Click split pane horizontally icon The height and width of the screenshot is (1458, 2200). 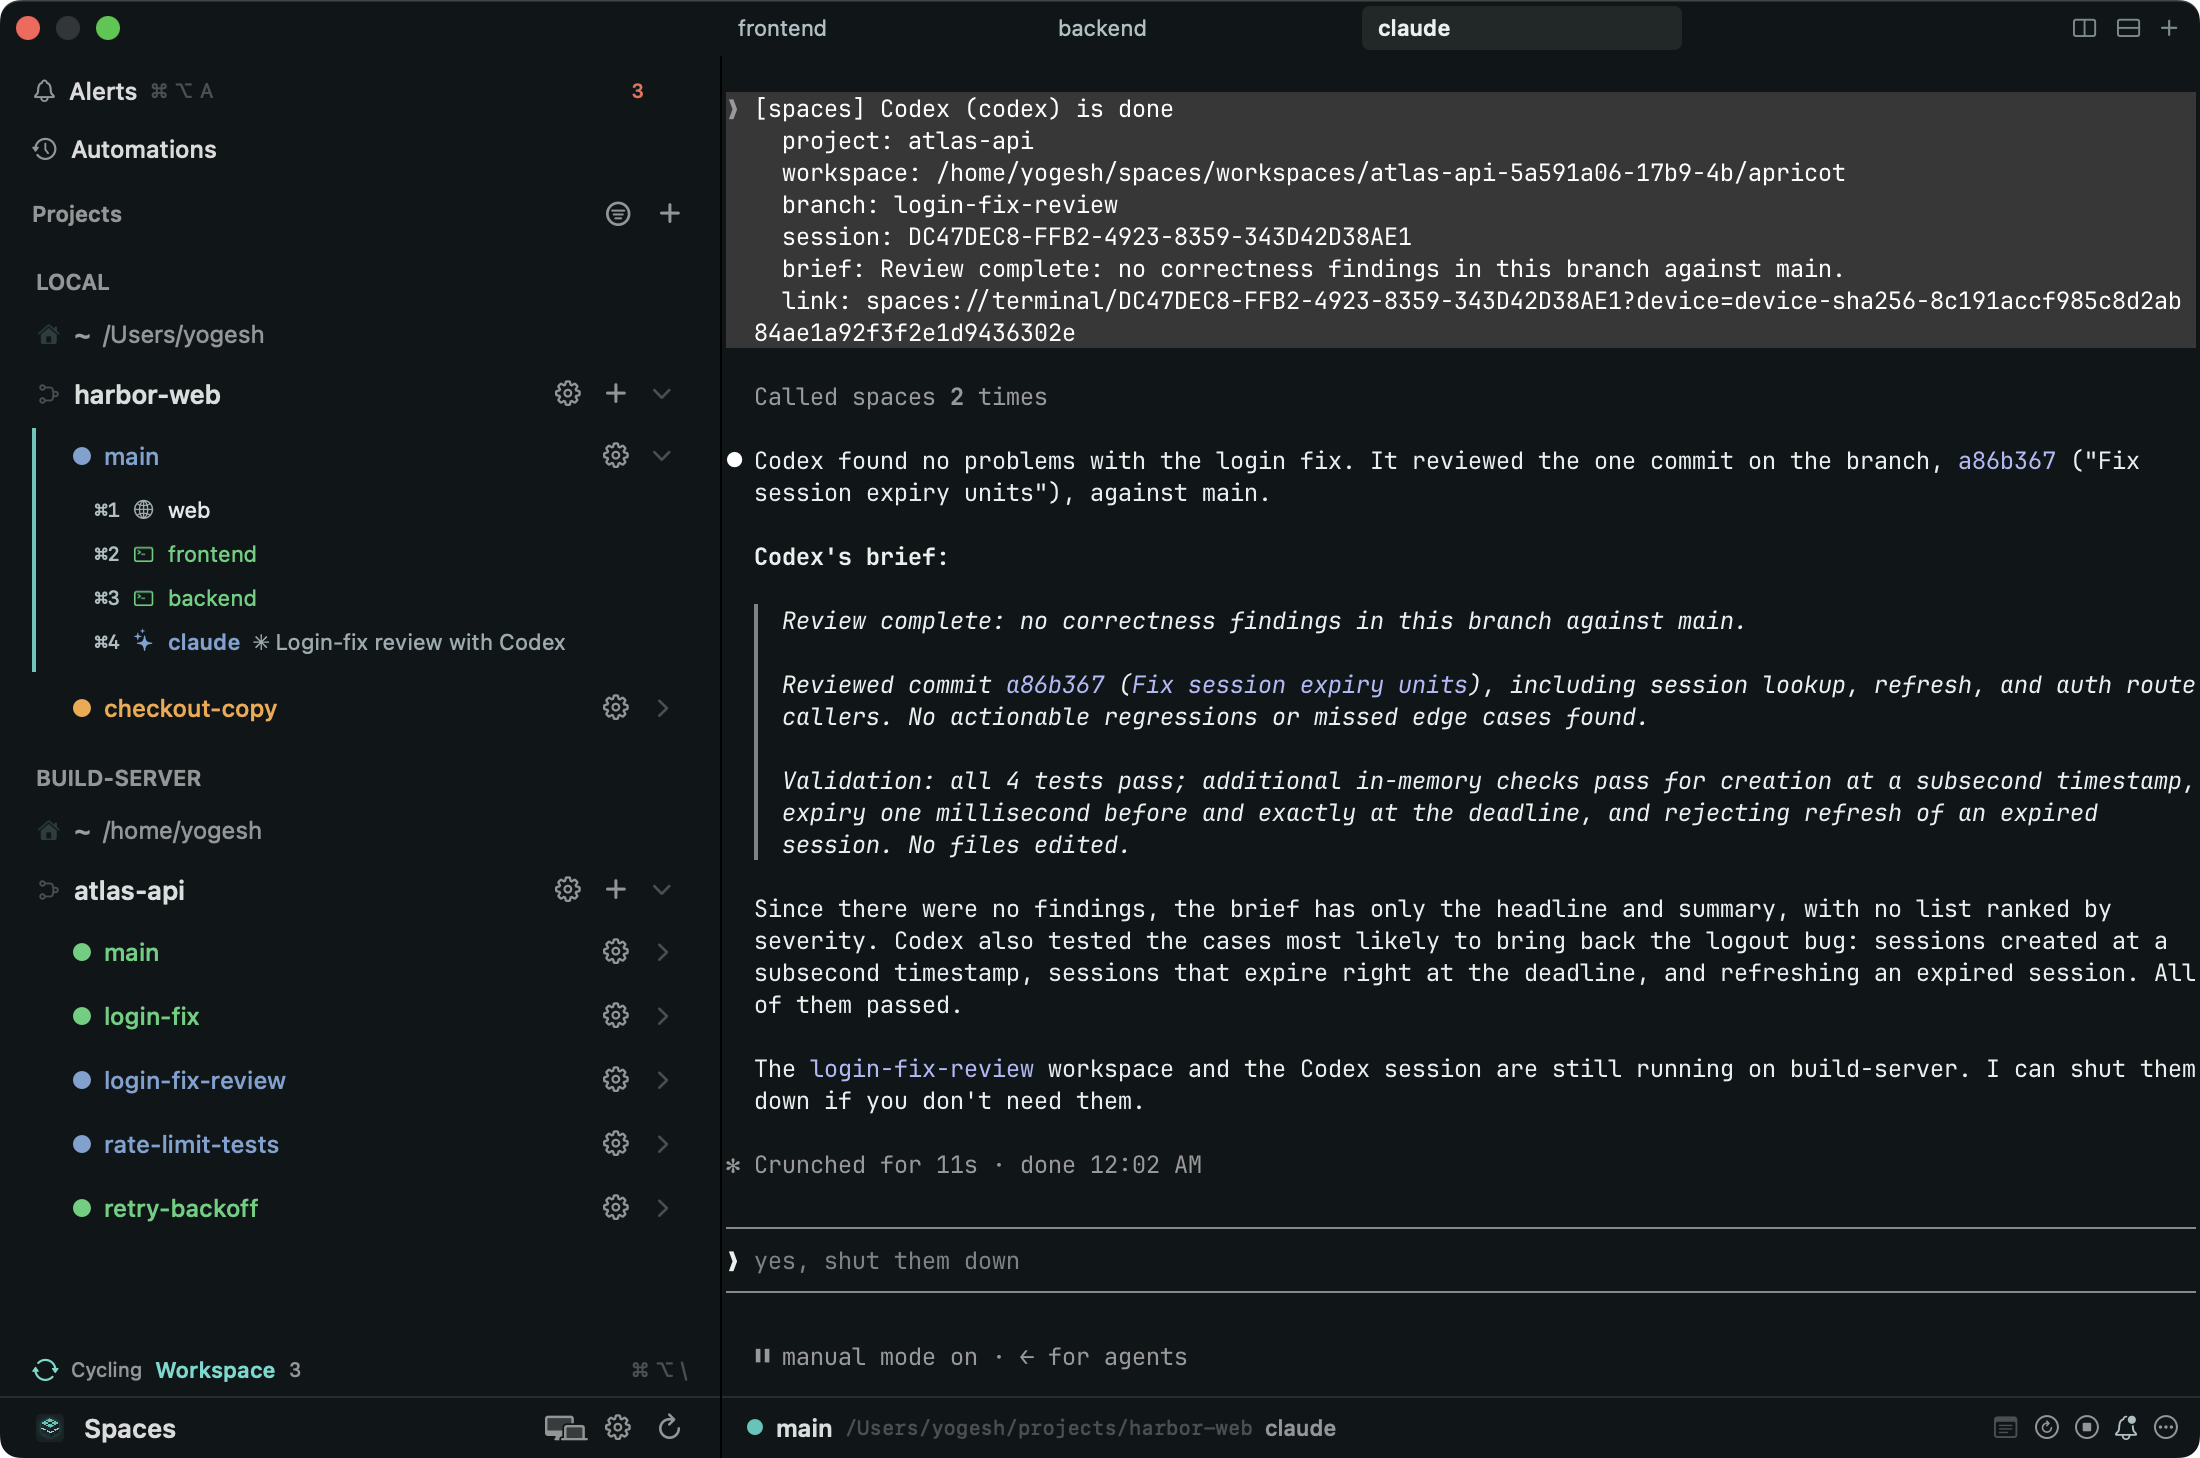(2128, 28)
